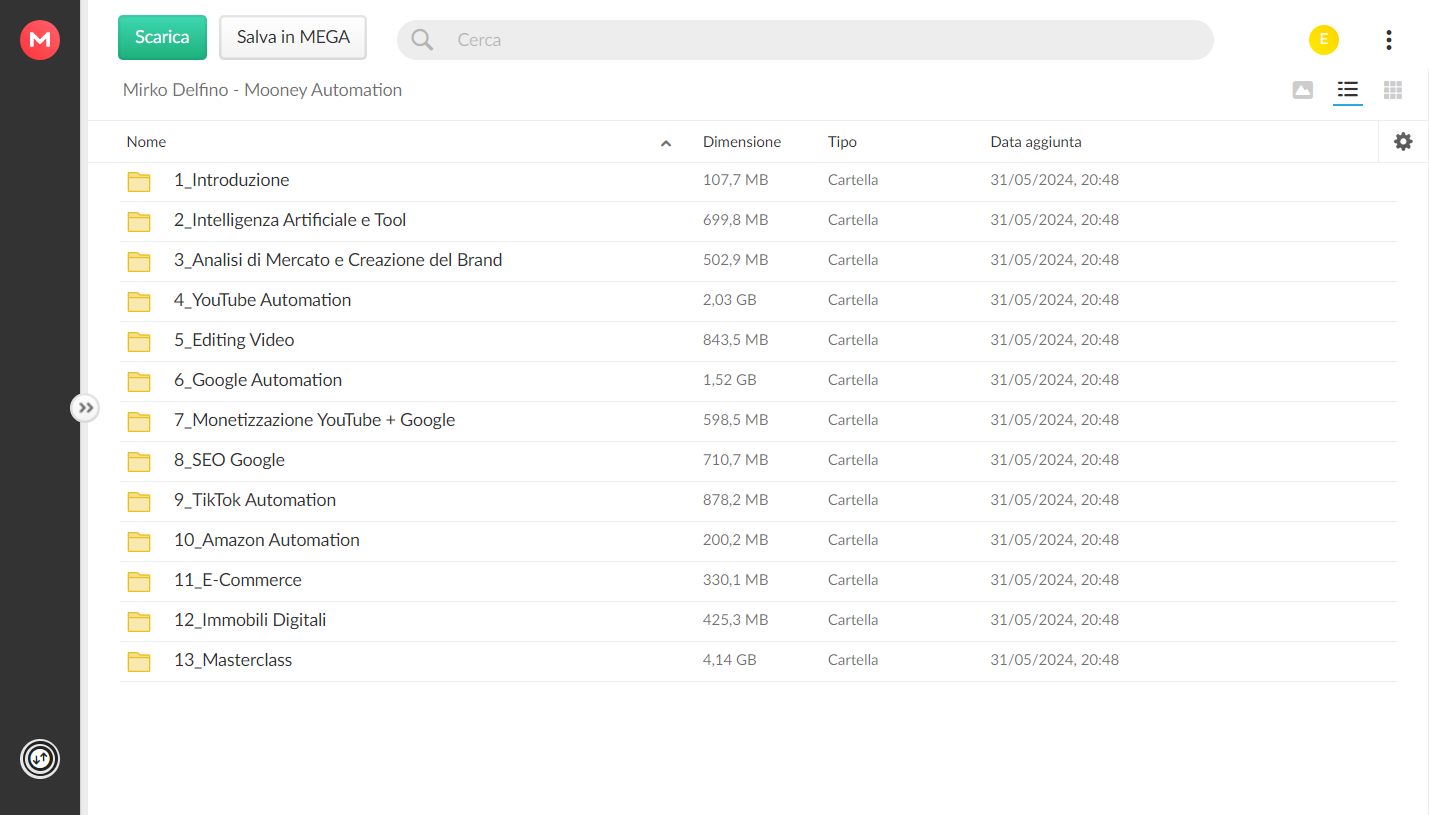Viewport: 1429px width, 815px height.
Task: Click the 2,03 GB size cell
Action: coord(730,300)
